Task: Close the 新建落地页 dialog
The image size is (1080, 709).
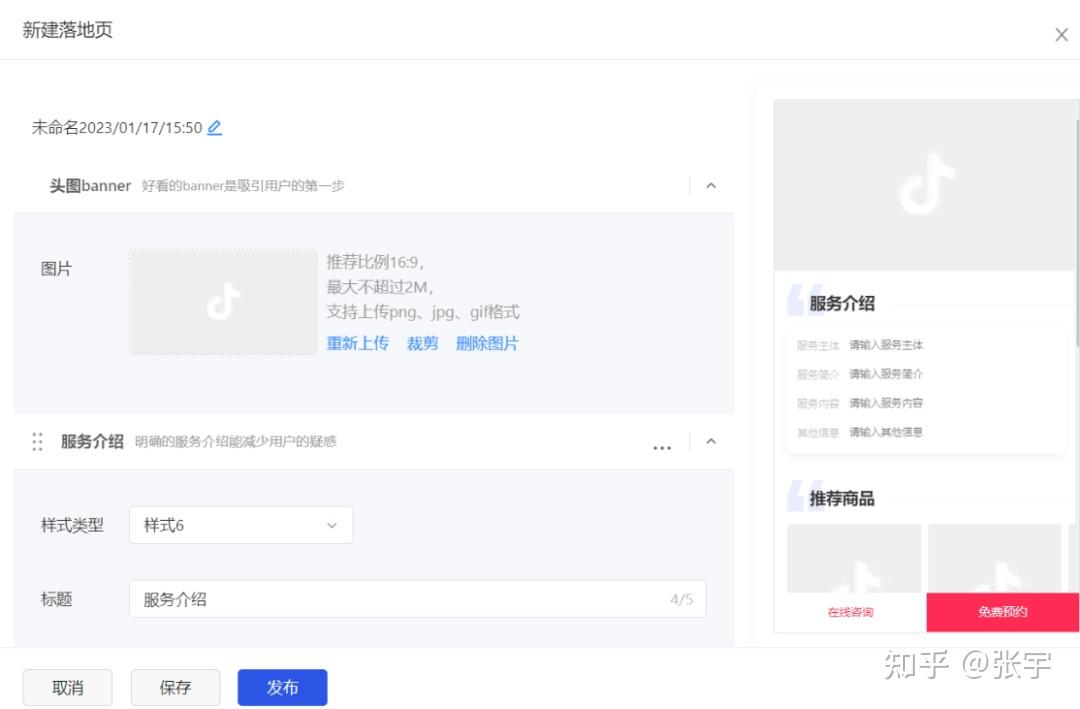Action: [1061, 34]
